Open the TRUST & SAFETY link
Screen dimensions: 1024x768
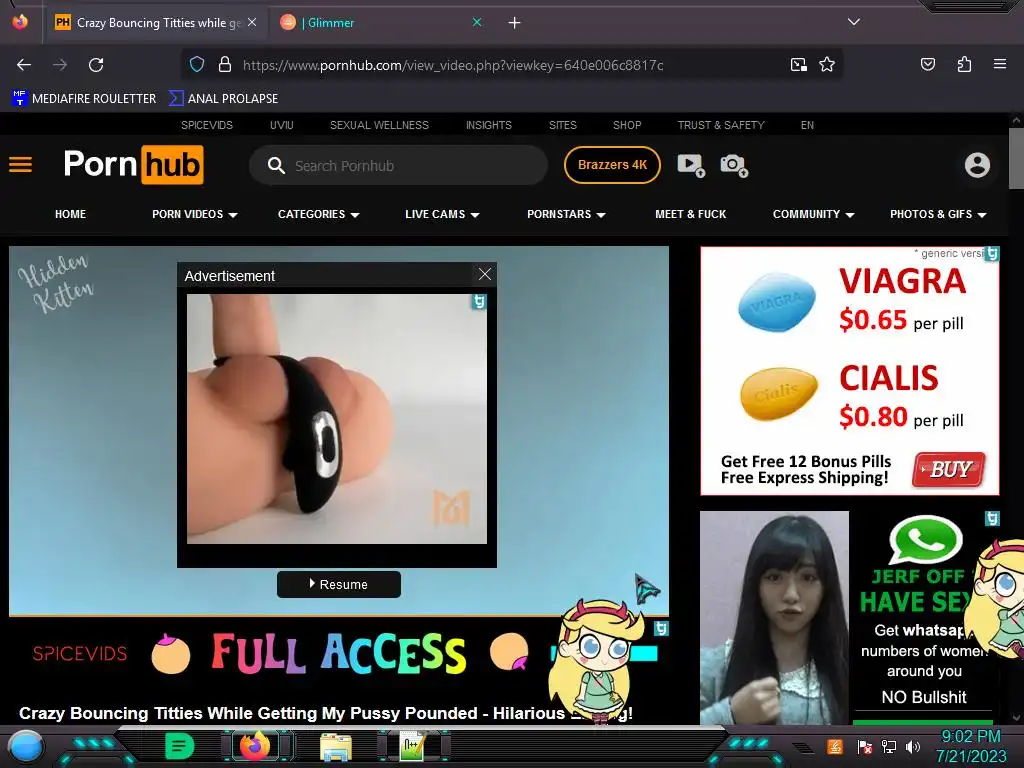pyautogui.click(x=720, y=125)
